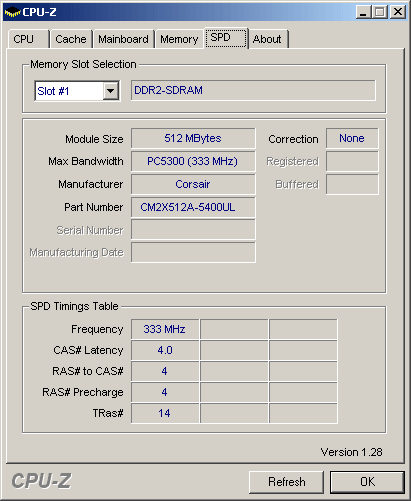Click the Refresh button
Viewport: 411px width, 501px height.
287,482
